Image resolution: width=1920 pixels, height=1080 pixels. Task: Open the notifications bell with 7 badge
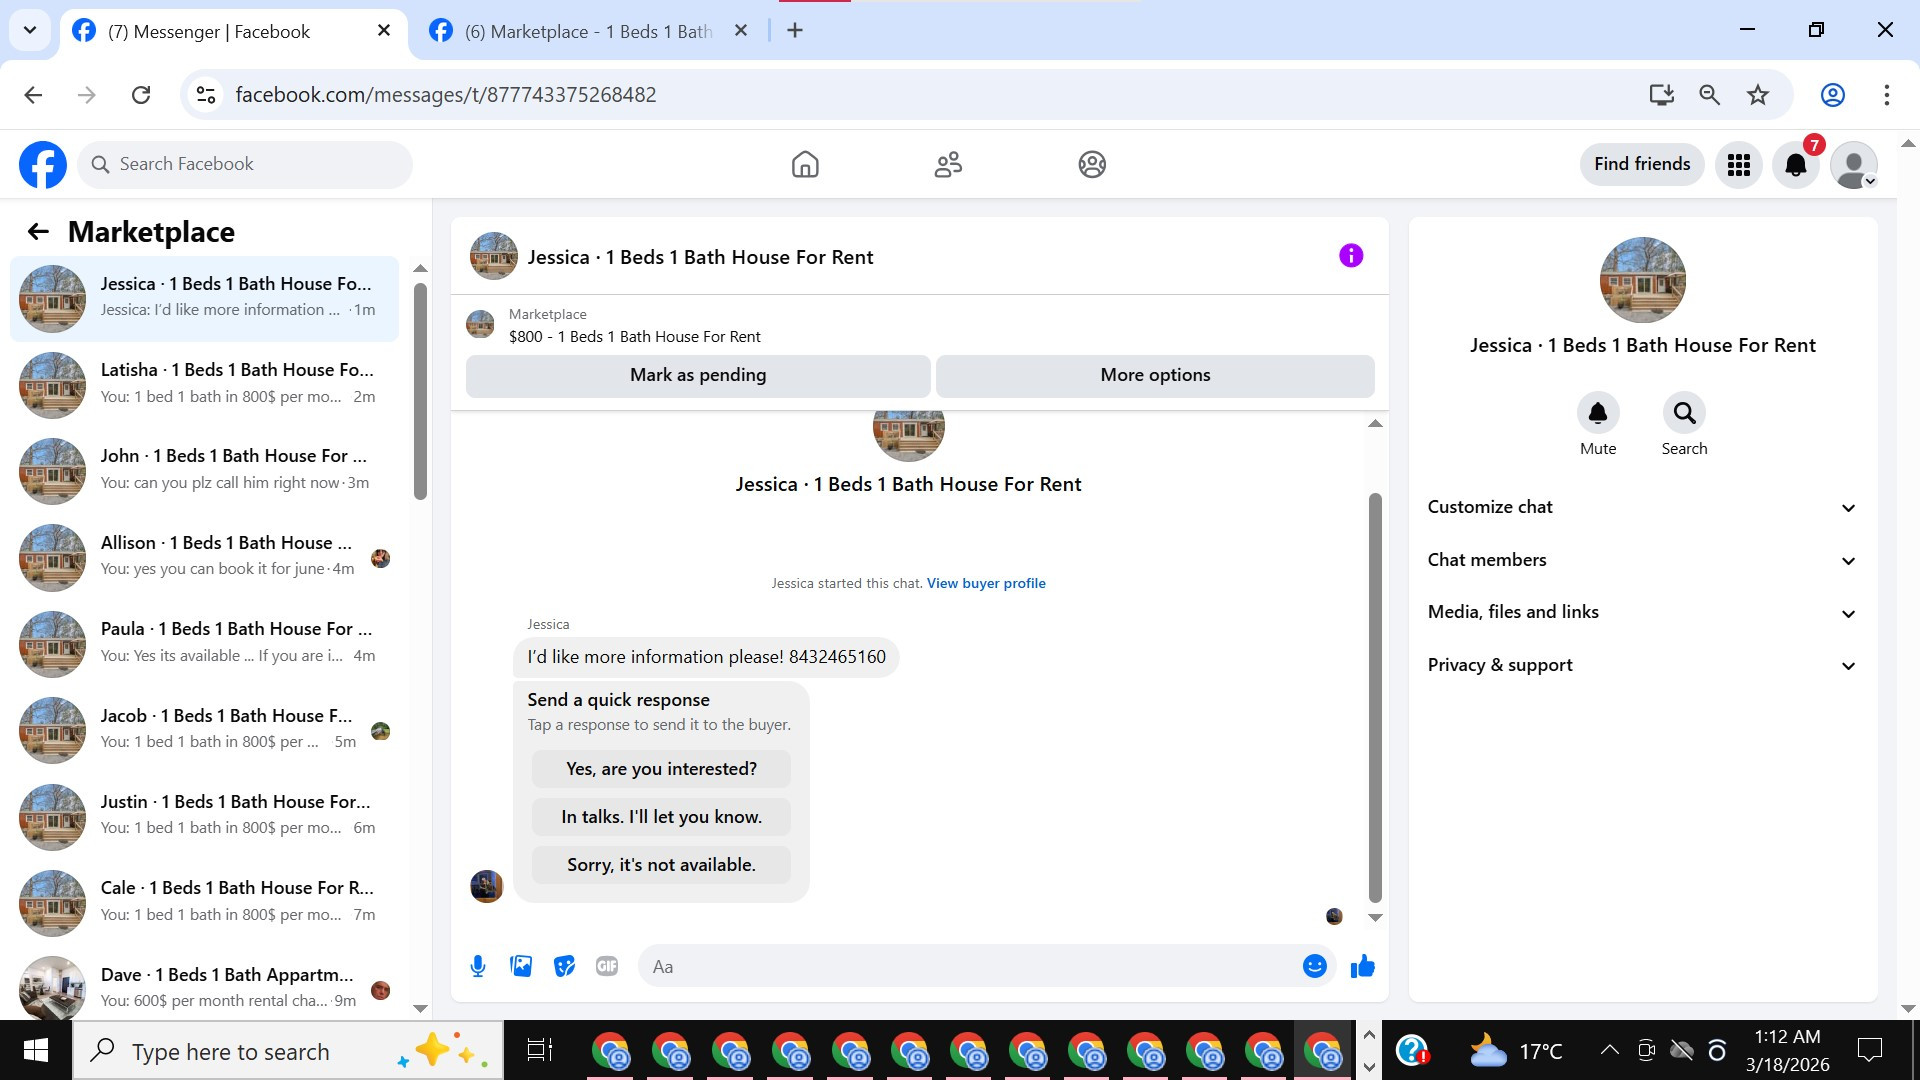coord(1796,164)
